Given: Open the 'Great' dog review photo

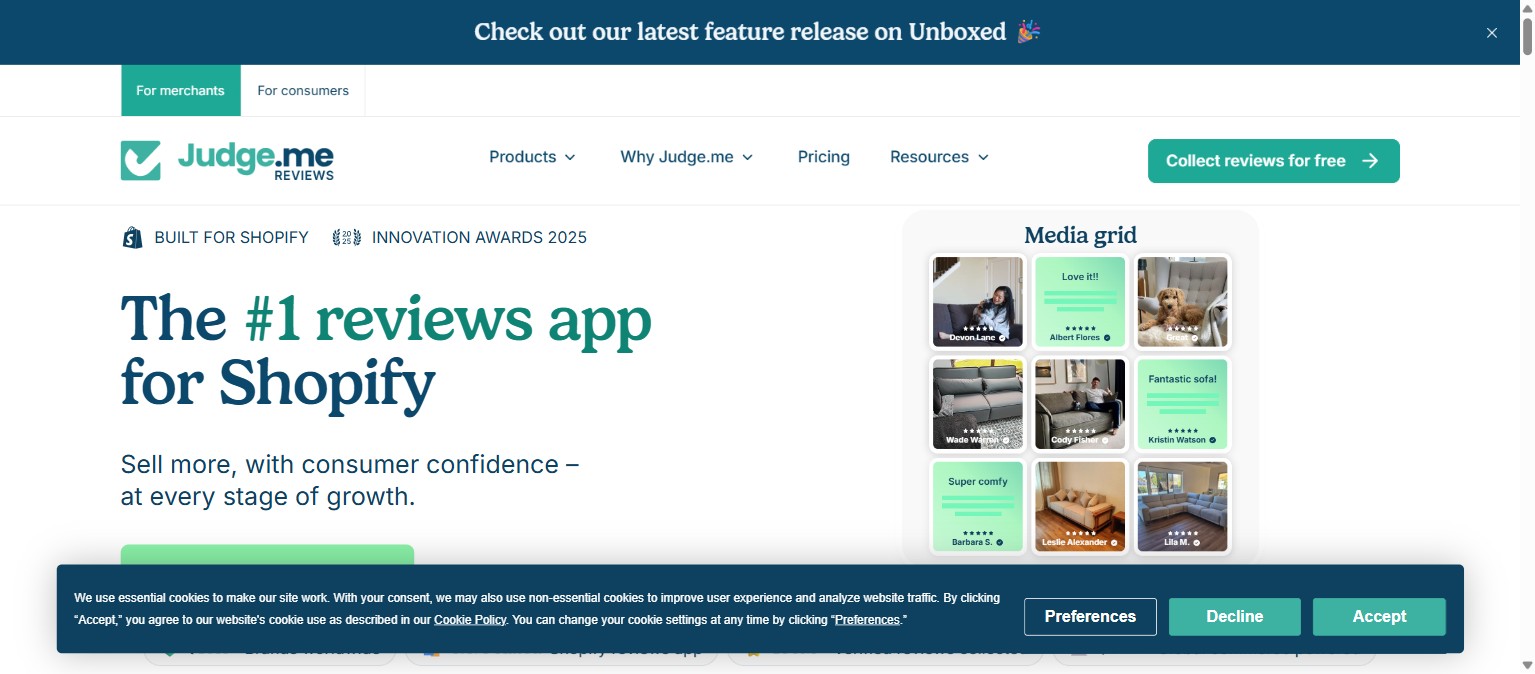Looking at the screenshot, I should (x=1182, y=302).
